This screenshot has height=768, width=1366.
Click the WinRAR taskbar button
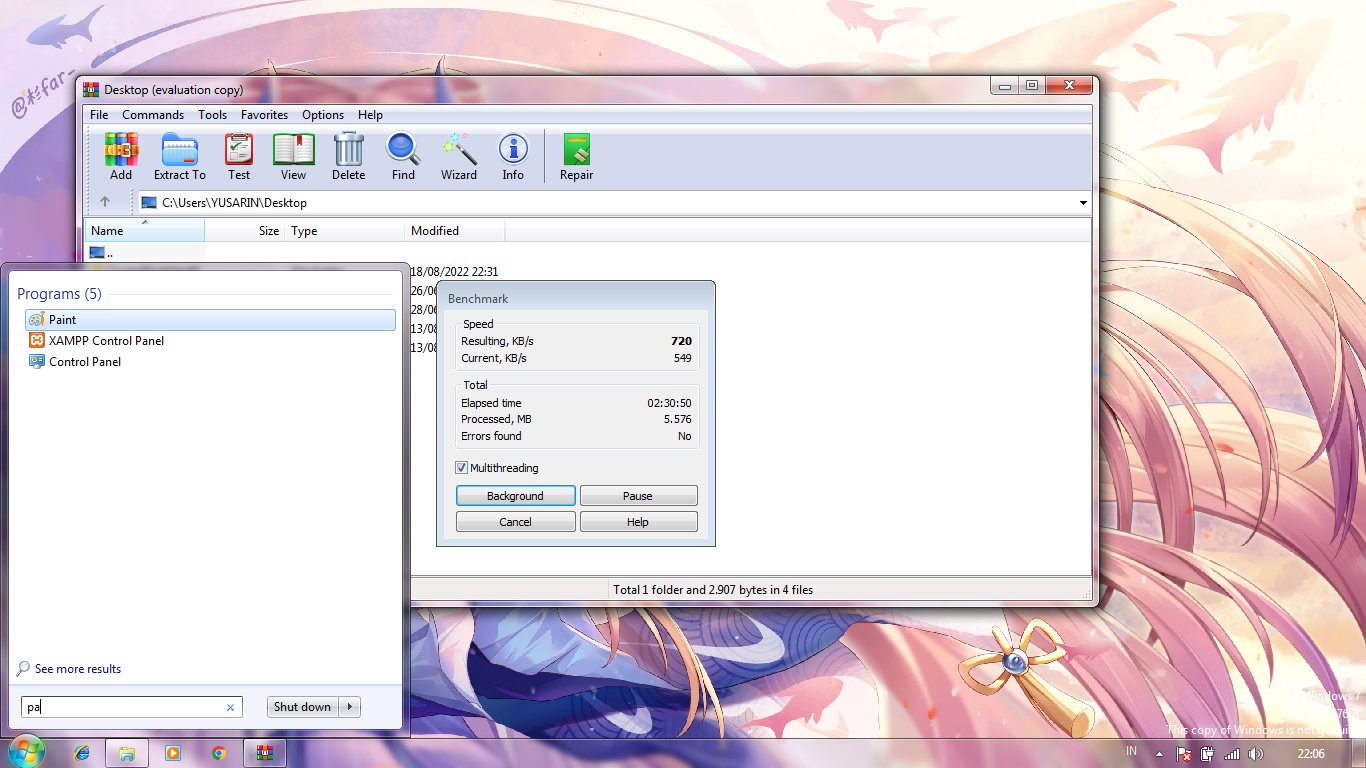point(265,753)
